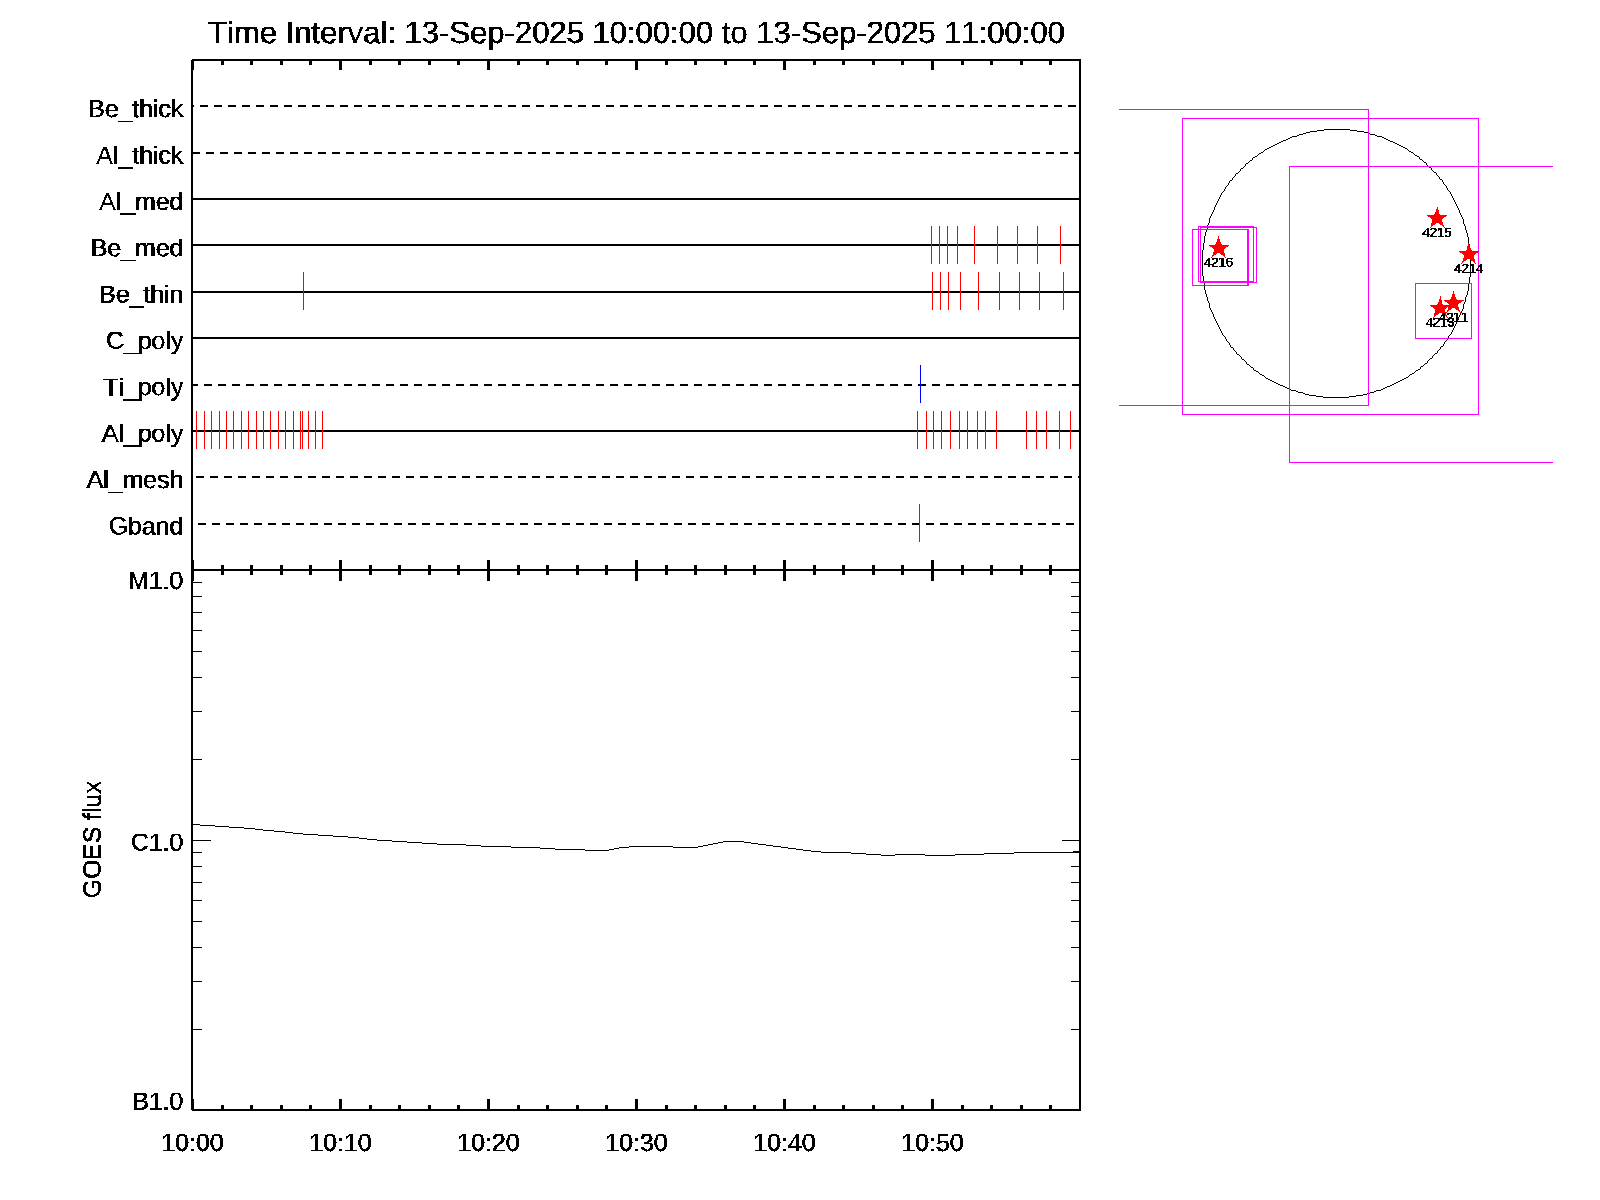Select the B1.0 flux level label
The height and width of the screenshot is (1200, 1600).
coord(158,1102)
